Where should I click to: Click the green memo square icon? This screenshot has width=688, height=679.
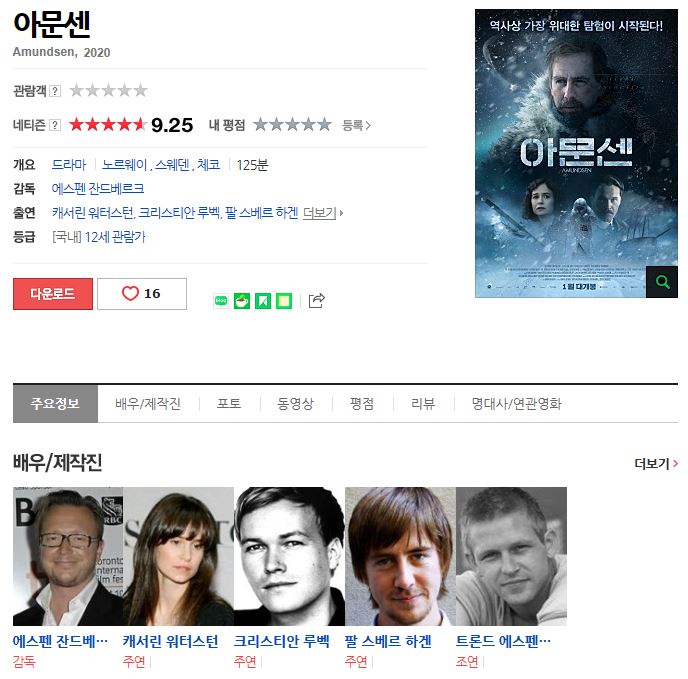284,301
